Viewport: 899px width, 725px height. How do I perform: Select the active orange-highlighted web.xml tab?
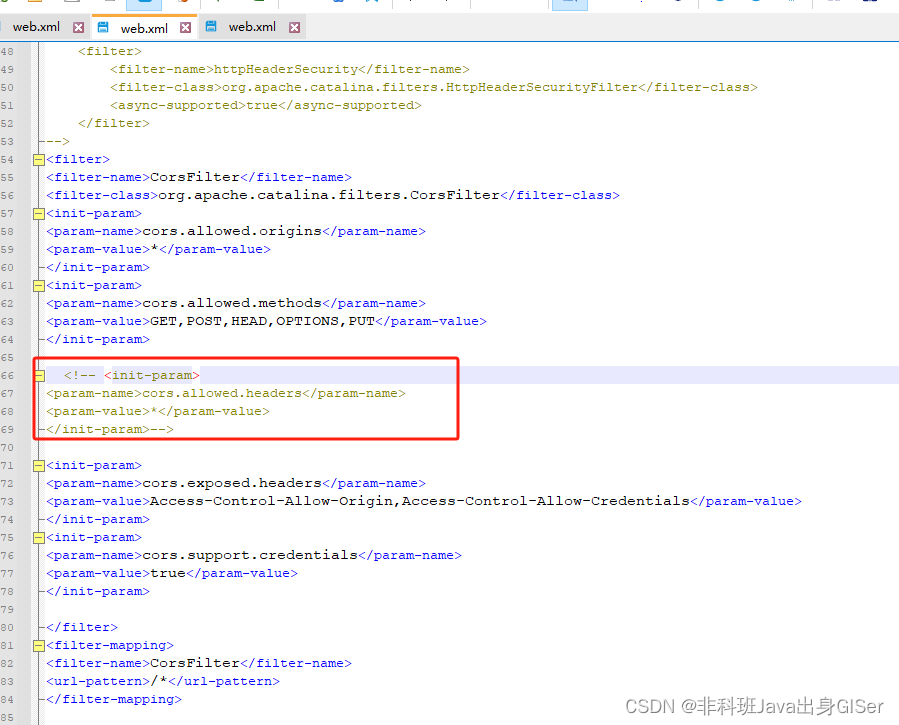pyautogui.click(x=144, y=28)
